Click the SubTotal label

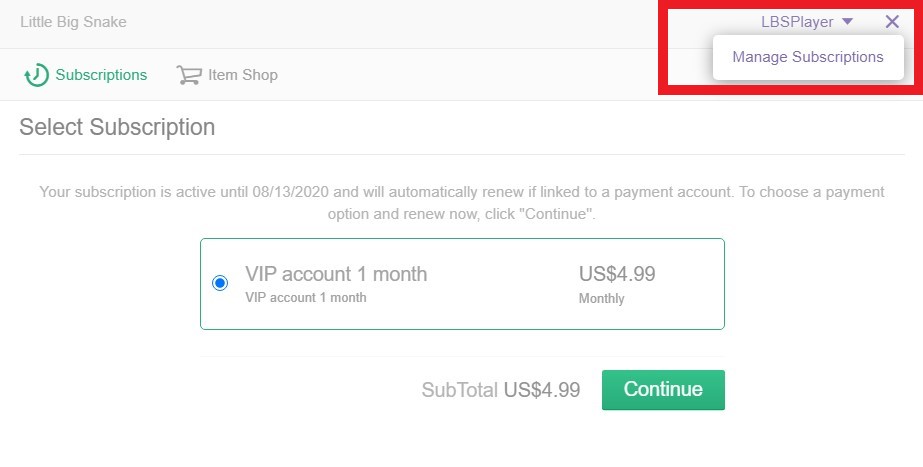459,390
